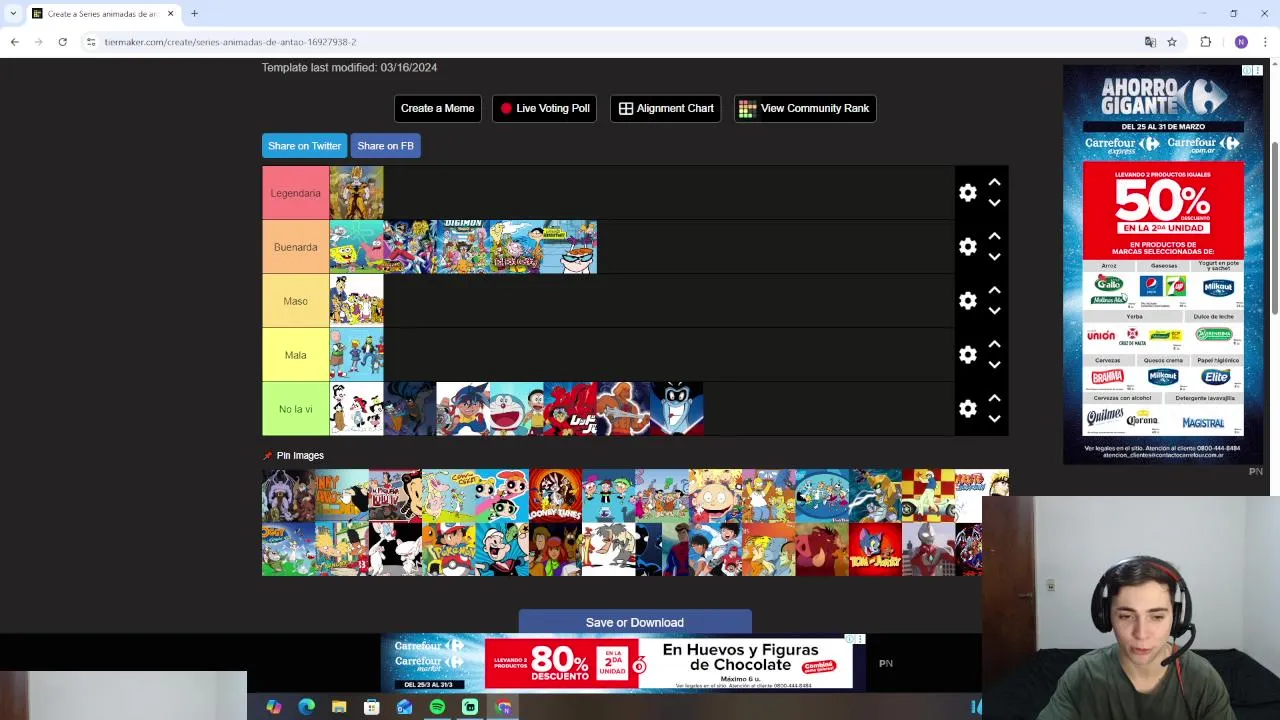Move Legendaria tier up with arrow
The image size is (1280, 720).
coord(994,183)
